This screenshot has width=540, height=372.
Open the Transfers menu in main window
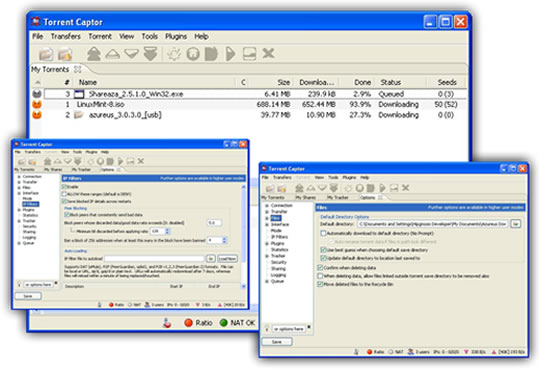click(65, 37)
